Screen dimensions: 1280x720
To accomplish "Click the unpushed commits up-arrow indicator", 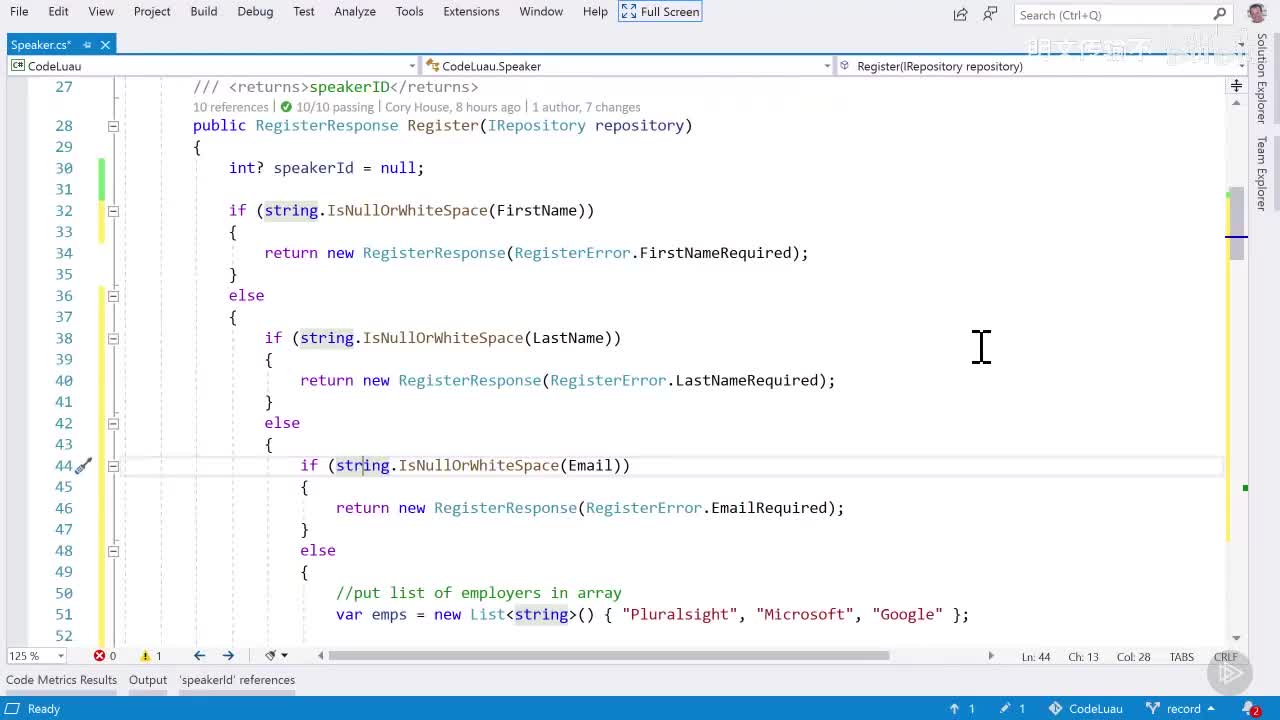I will point(962,708).
